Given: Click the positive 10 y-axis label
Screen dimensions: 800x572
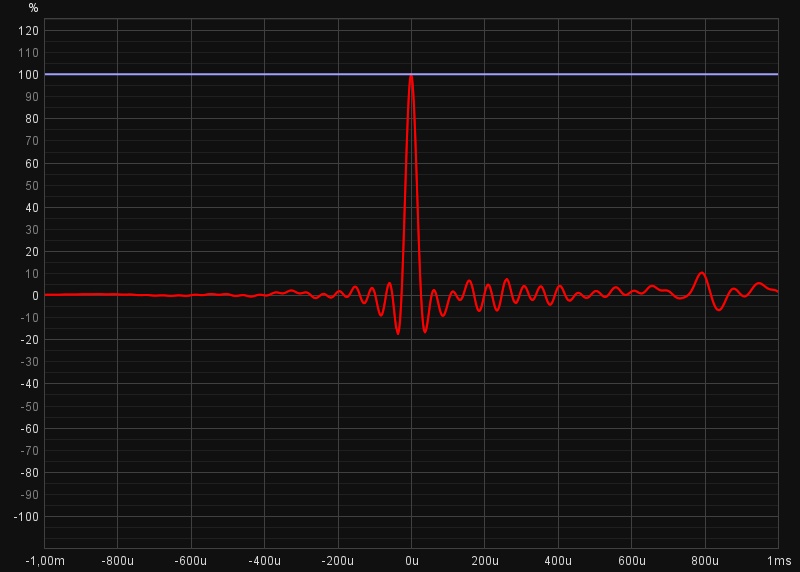Looking at the screenshot, I should pyautogui.click(x=32, y=274).
